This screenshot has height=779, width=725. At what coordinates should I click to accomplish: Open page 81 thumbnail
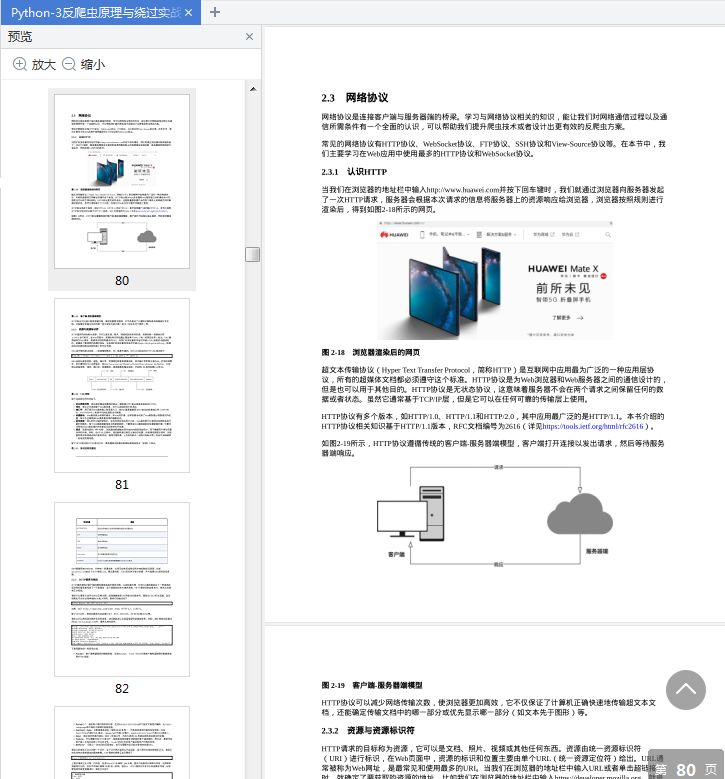[x=122, y=385]
